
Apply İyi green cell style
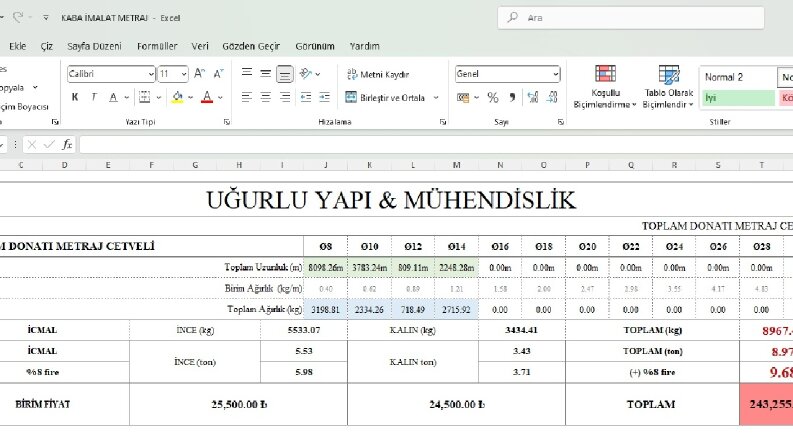738,98
